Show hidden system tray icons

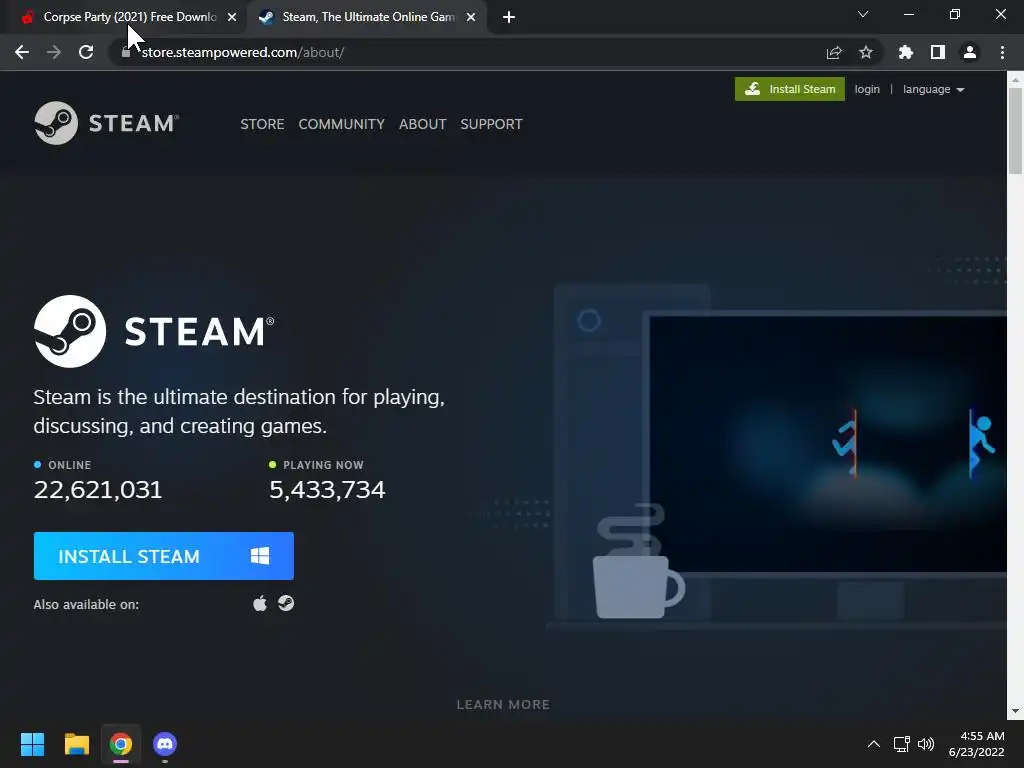[874, 744]
